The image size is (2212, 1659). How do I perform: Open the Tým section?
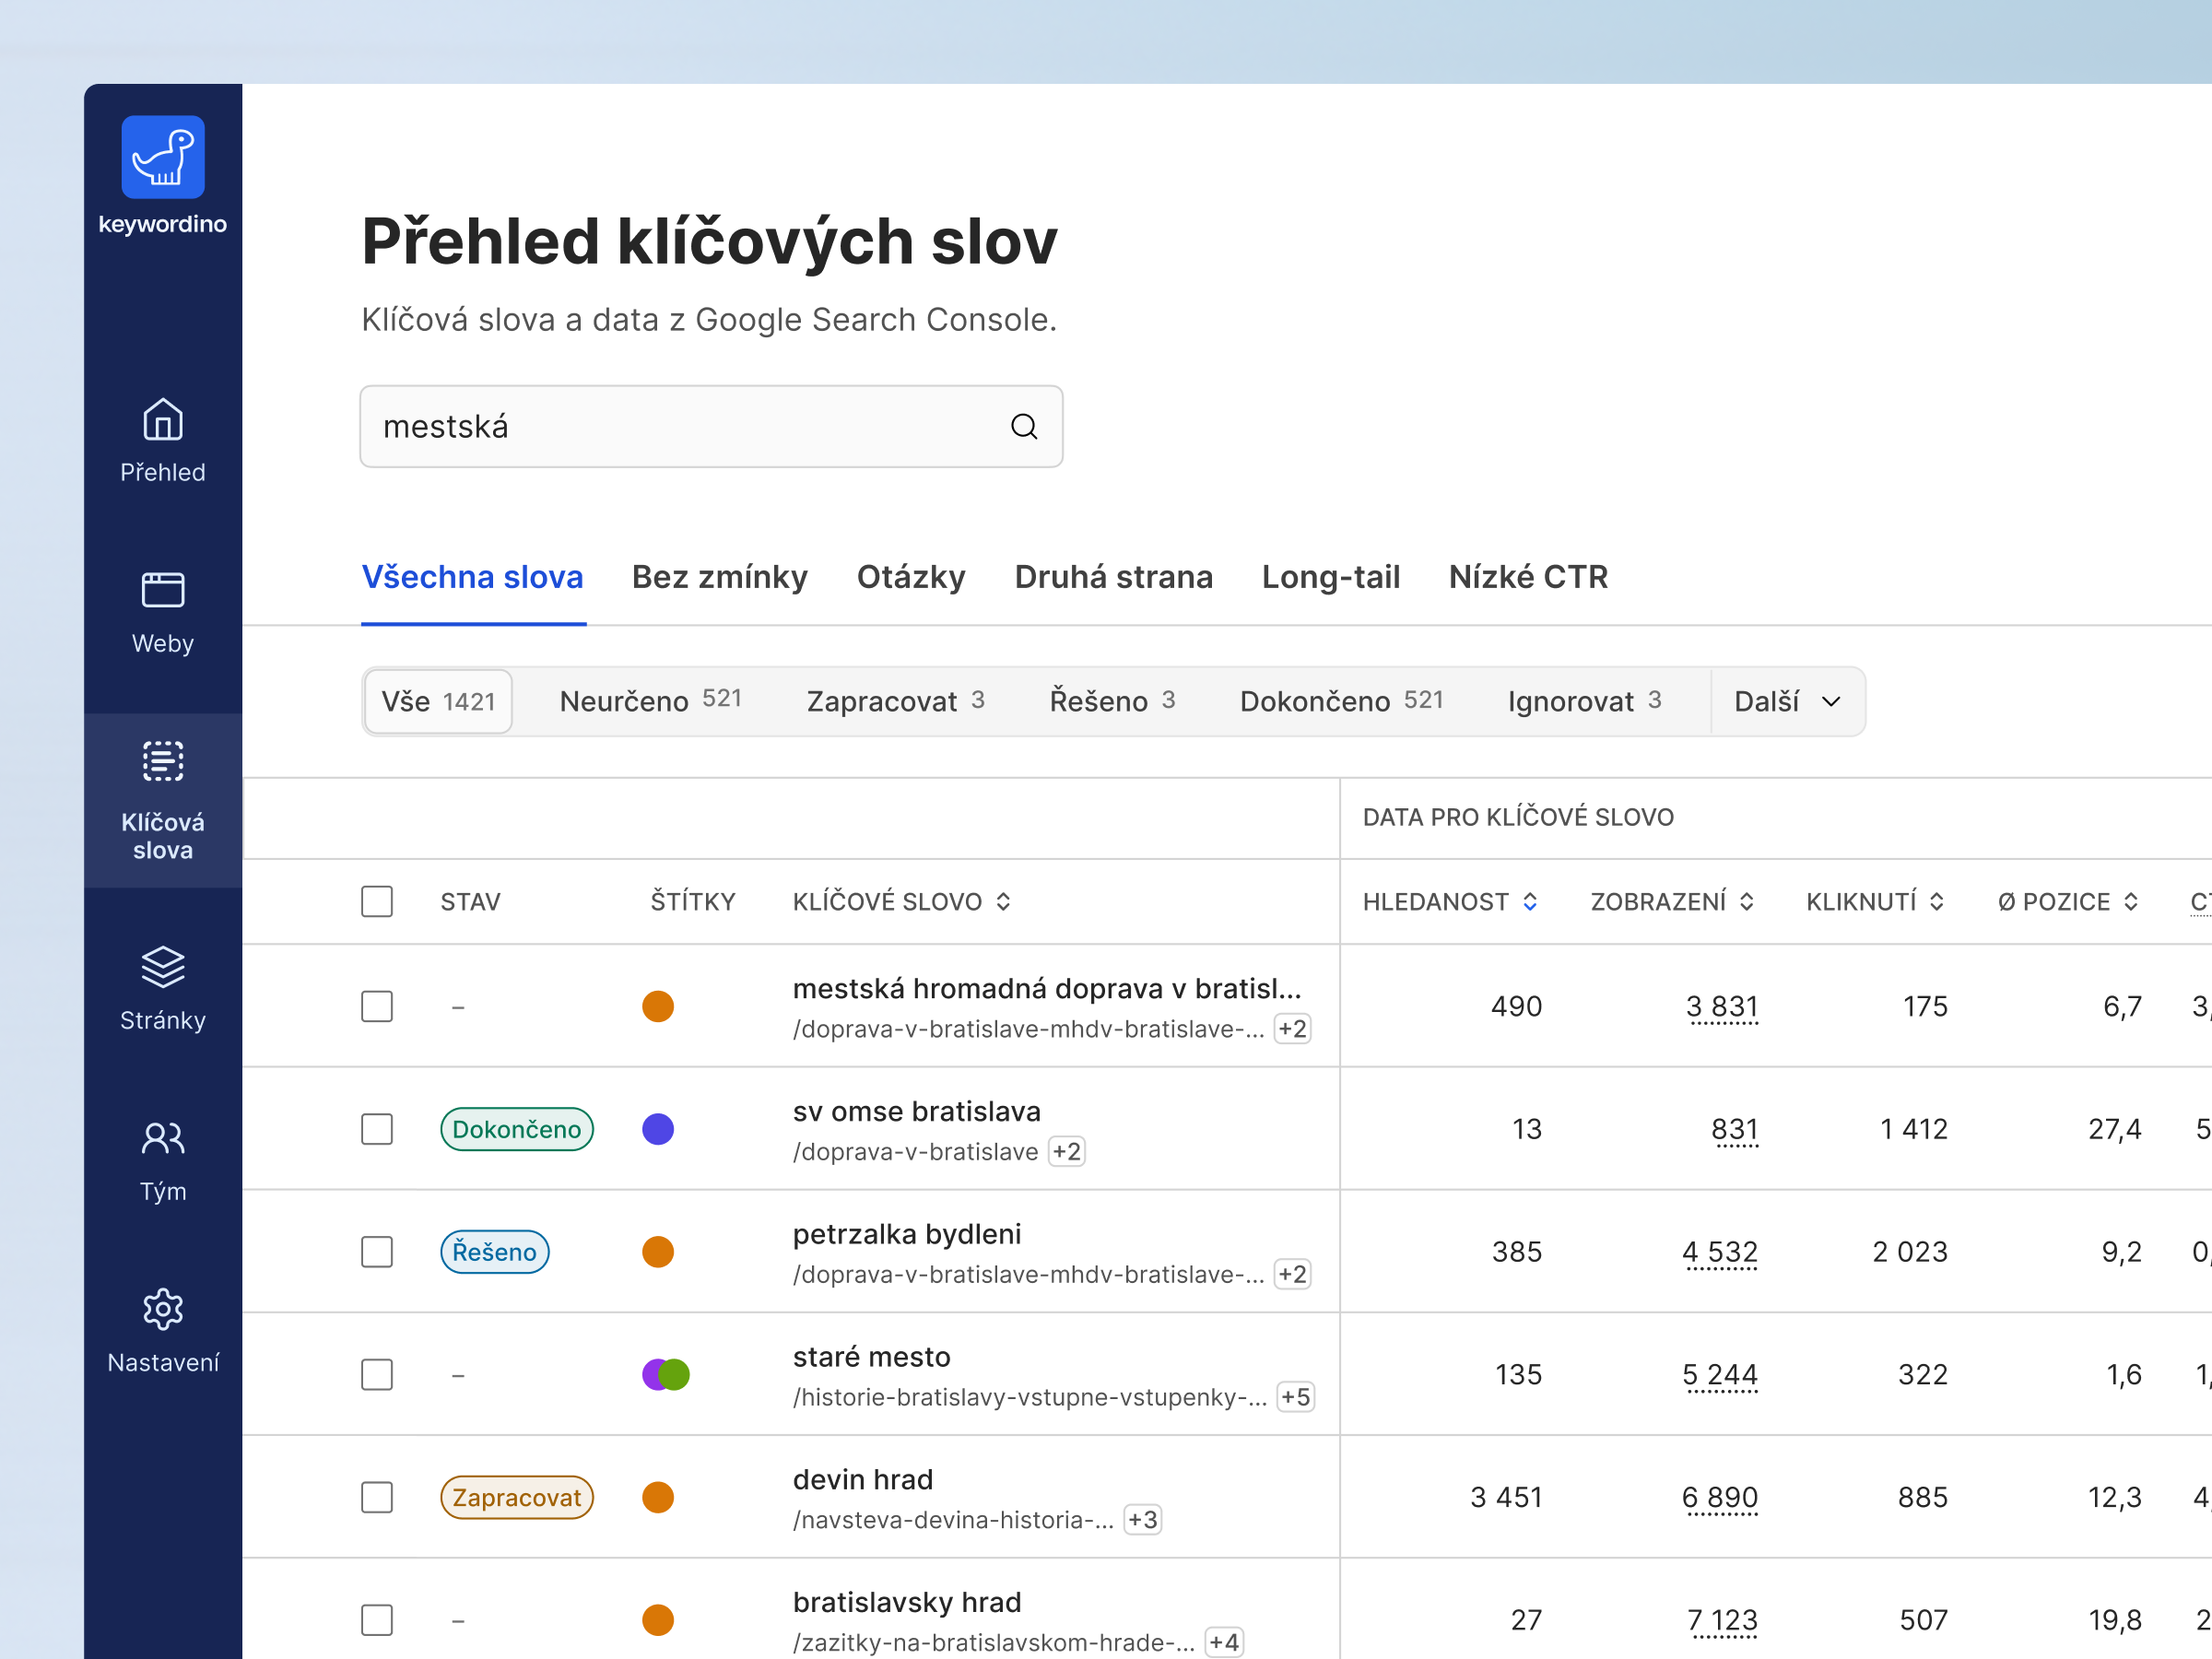(162, 1140)
